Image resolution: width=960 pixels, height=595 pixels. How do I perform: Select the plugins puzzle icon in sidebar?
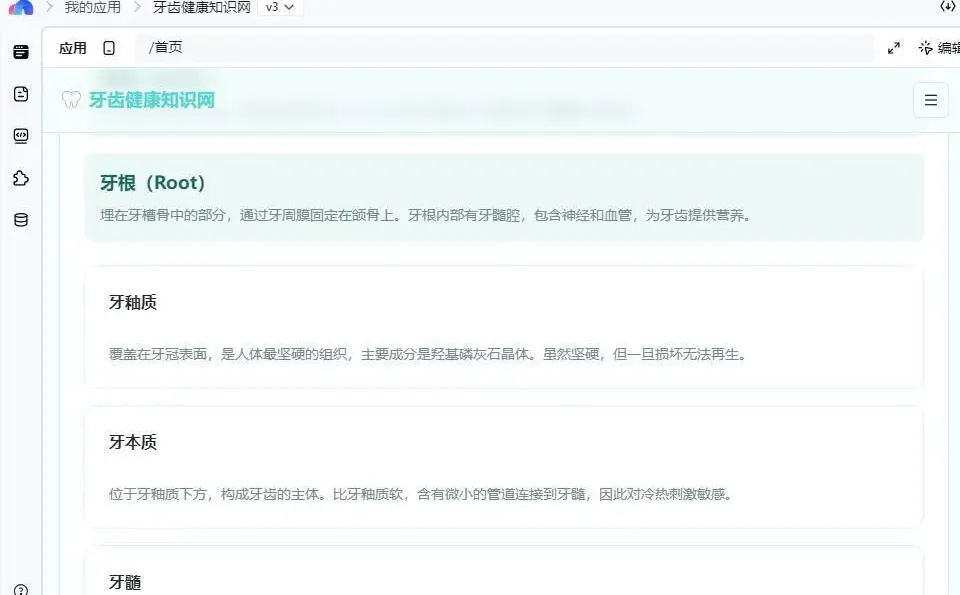(x=20, y=178)
